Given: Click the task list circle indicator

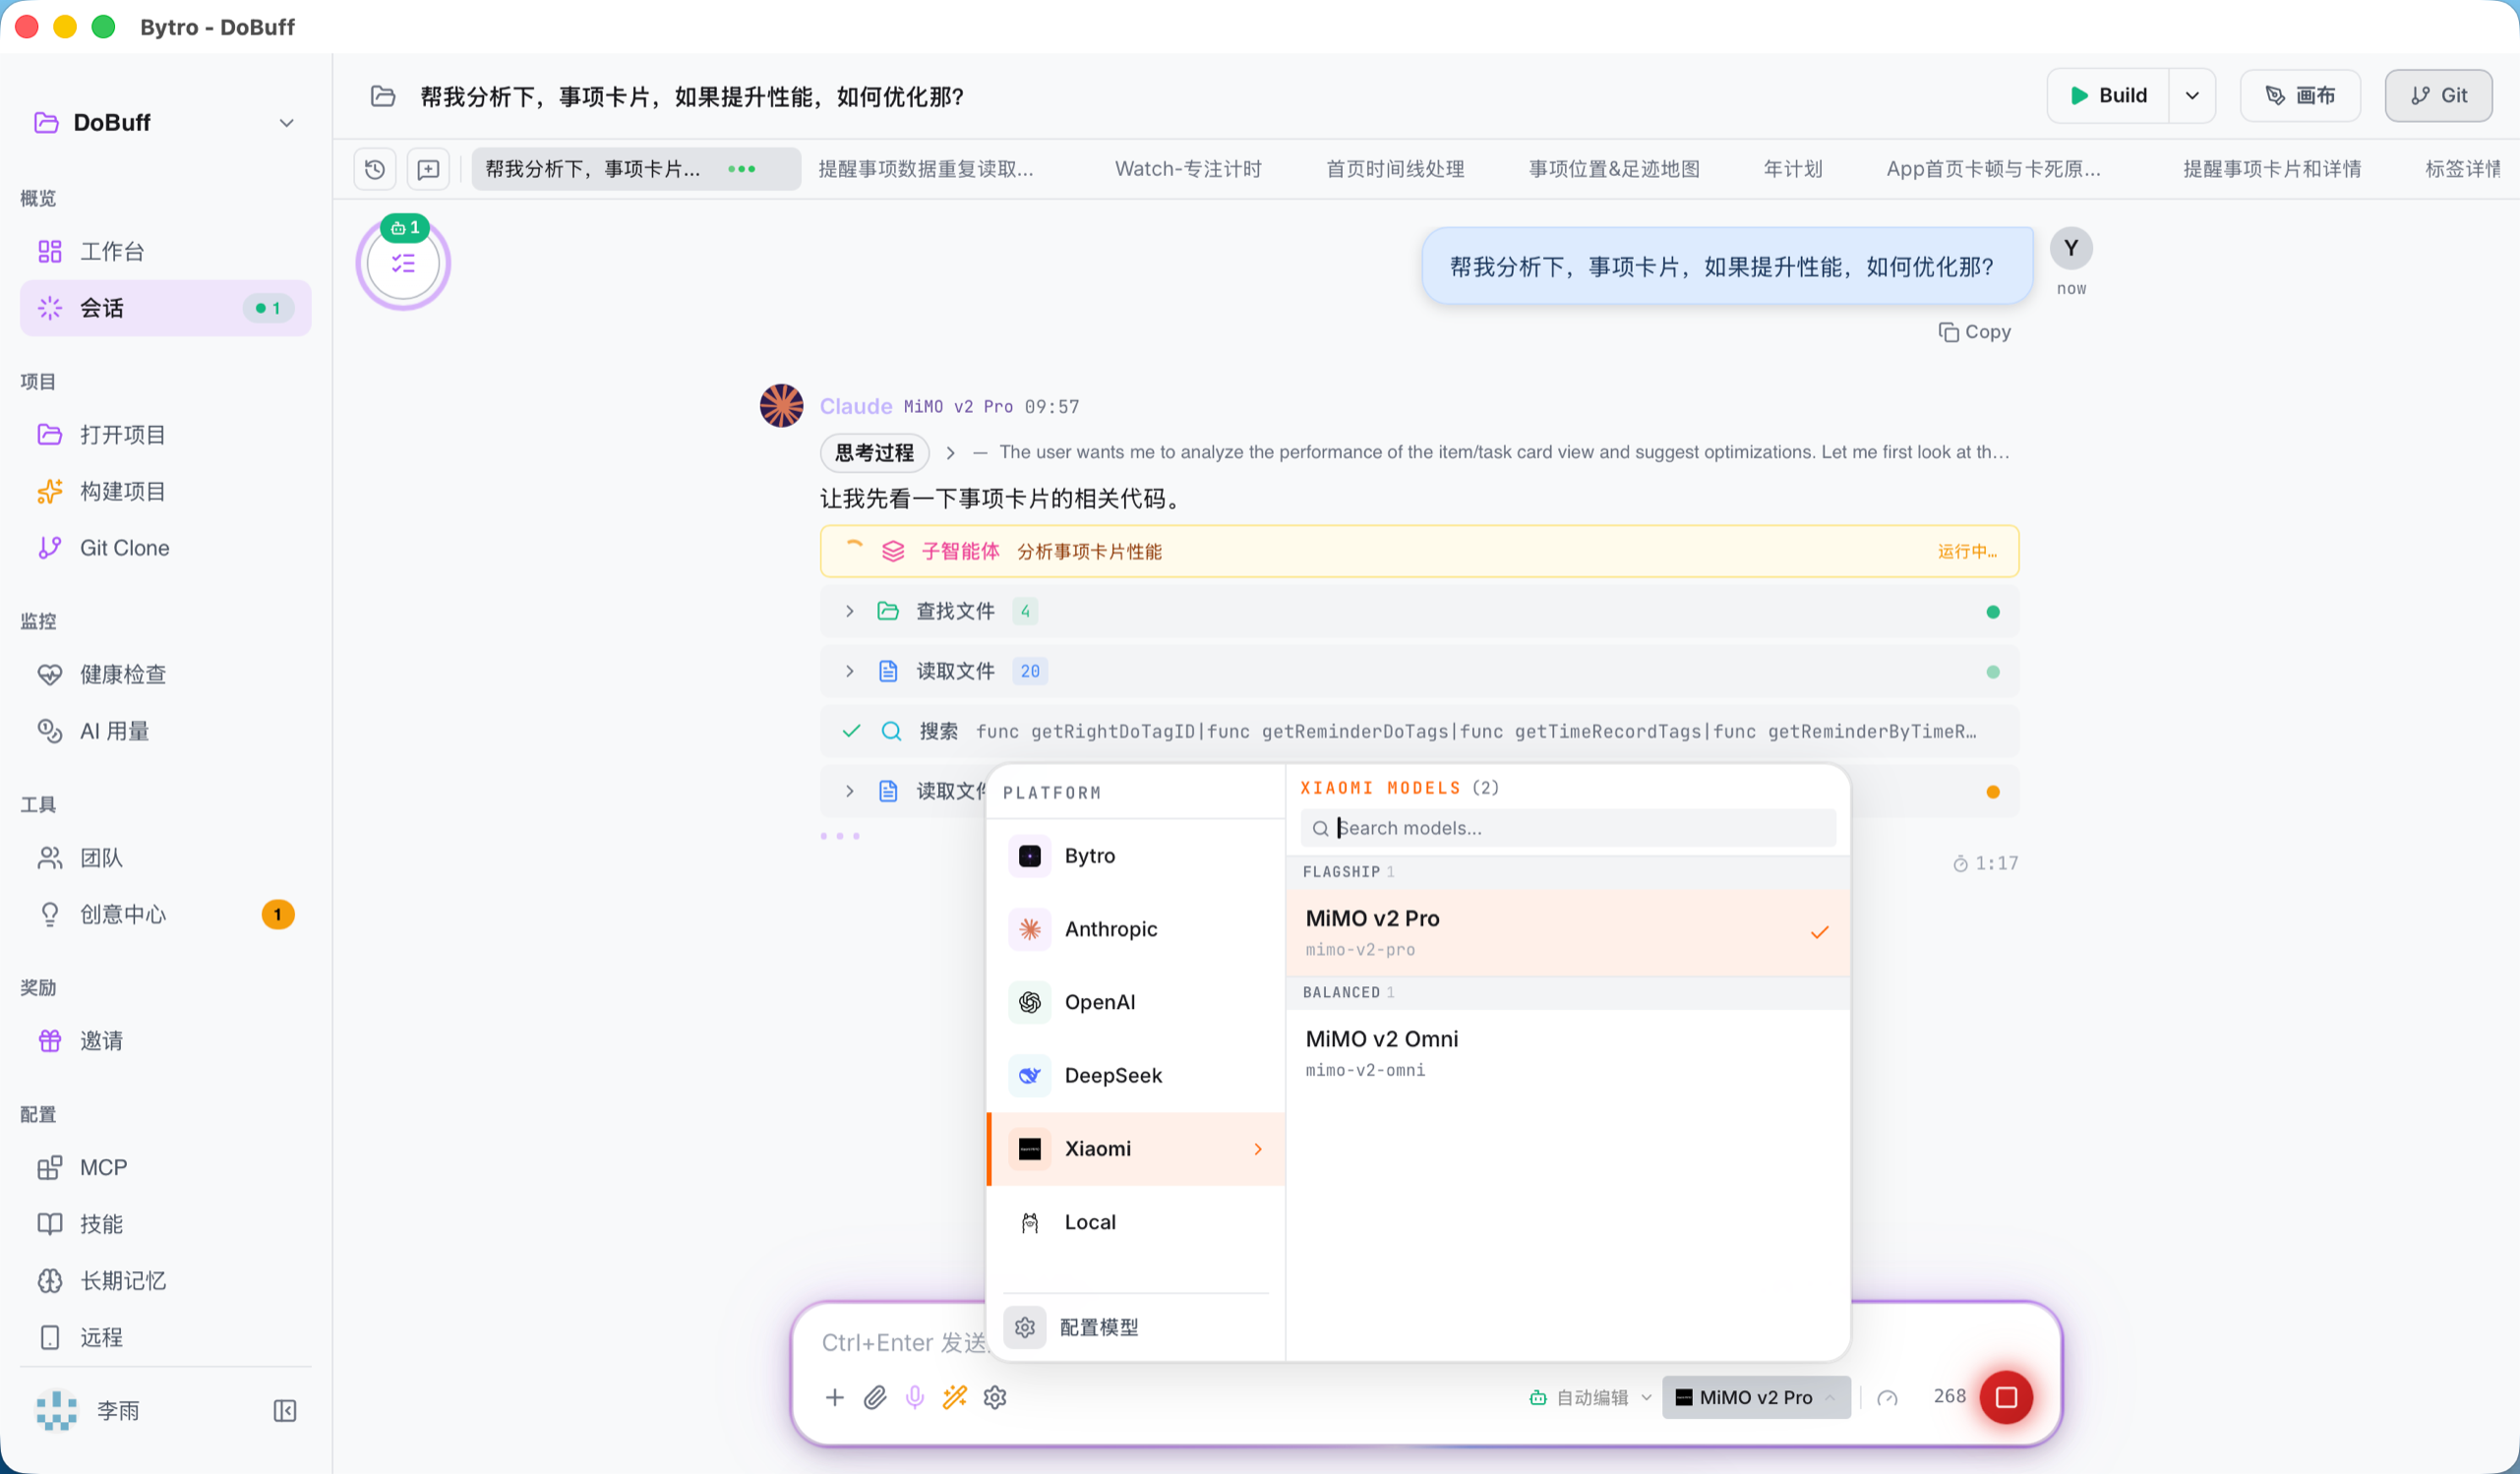Looking at the screenshot, I should point(403,264).
